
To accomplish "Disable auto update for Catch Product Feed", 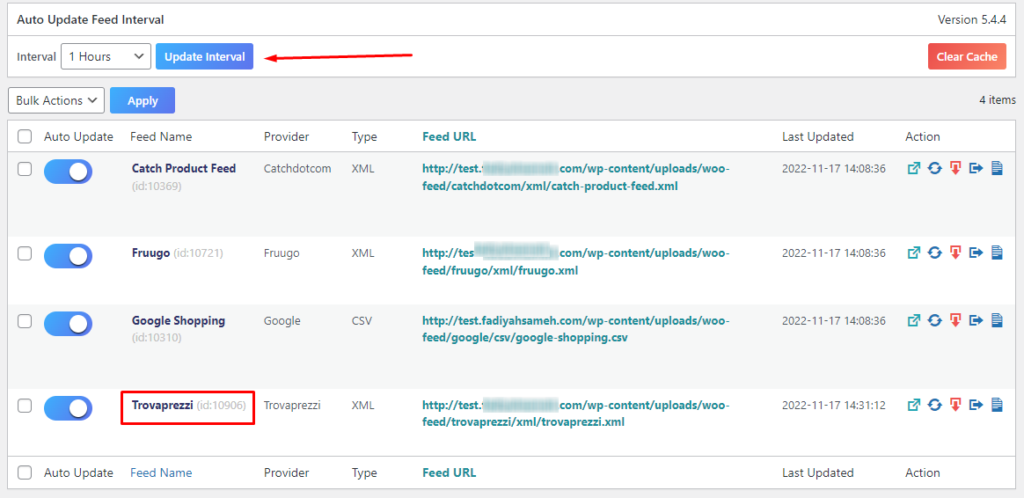I will 68,171.
